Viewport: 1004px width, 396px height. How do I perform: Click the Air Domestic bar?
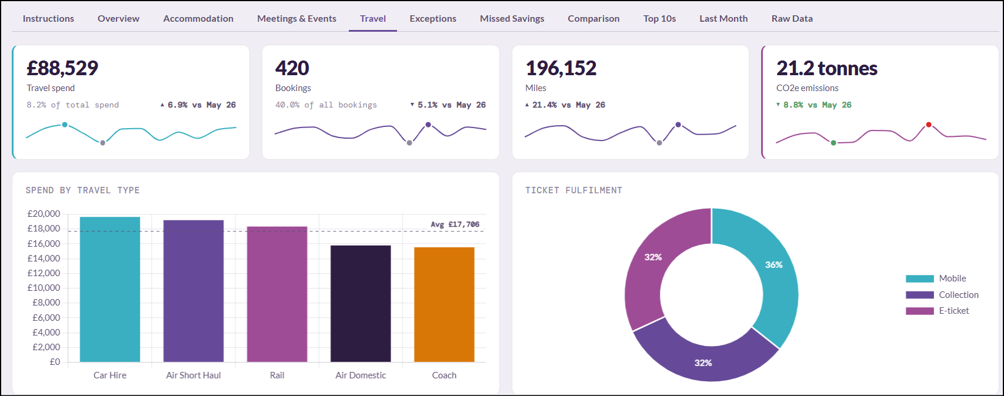(x=360, y=304)
